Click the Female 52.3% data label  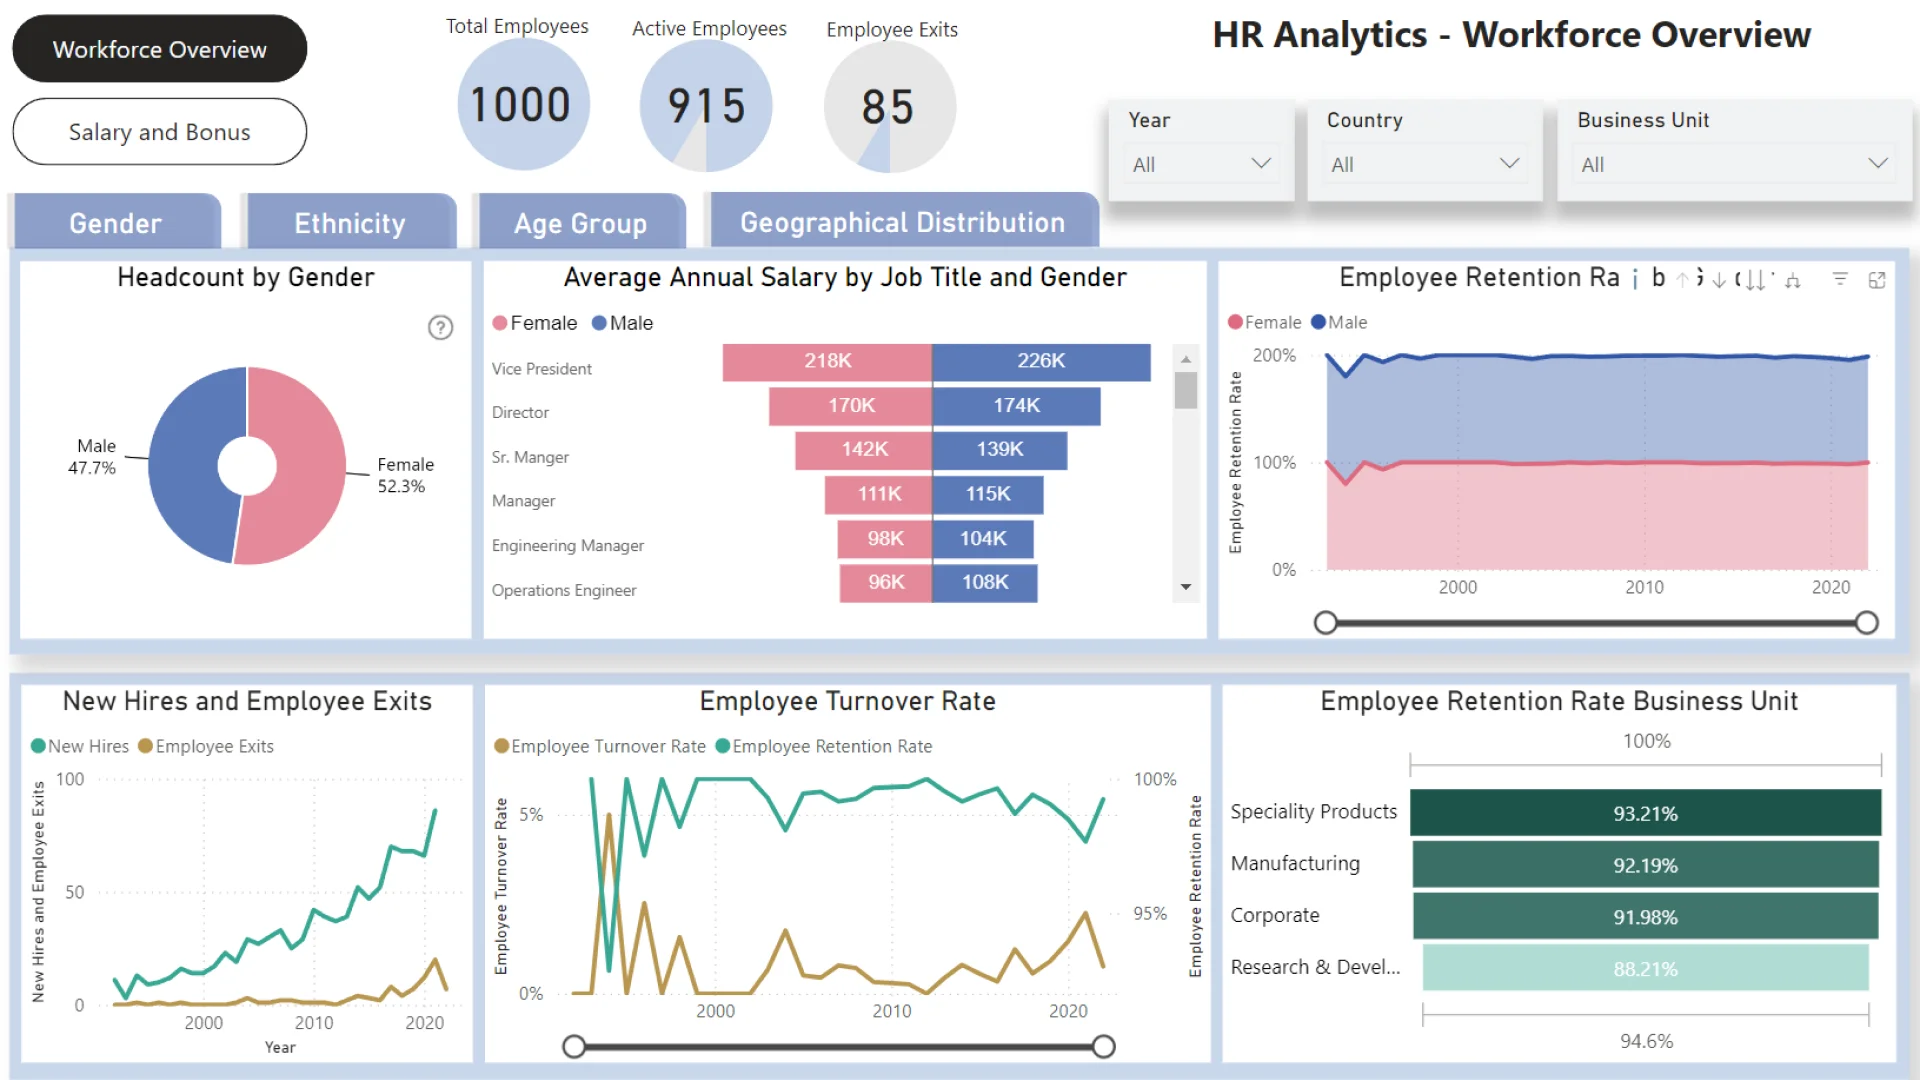pos(405,475)
